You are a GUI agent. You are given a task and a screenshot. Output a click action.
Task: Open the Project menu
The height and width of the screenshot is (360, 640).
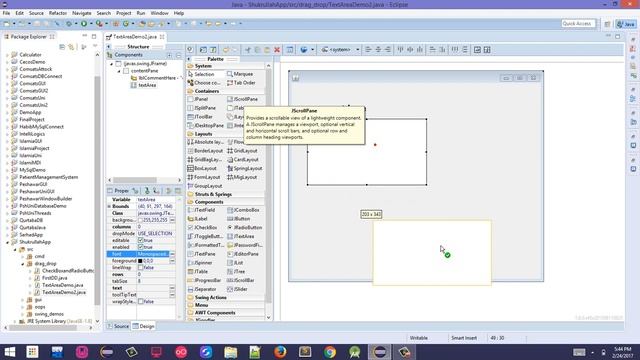(x=123, y=13)
